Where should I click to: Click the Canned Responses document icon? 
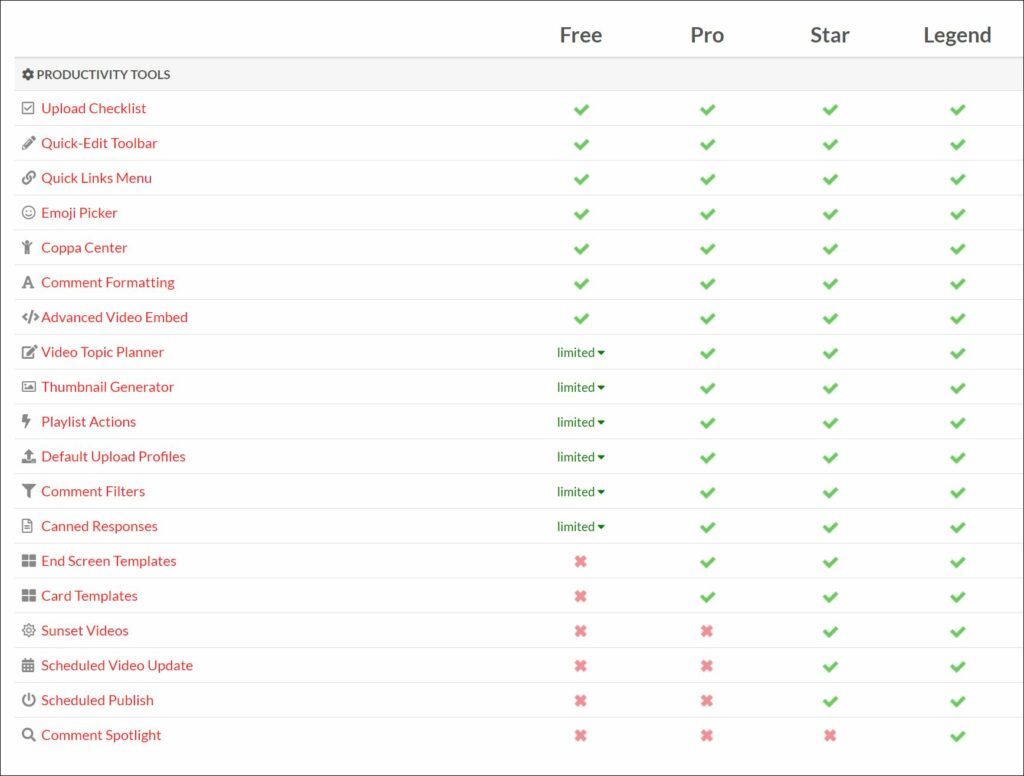pyautogui.click(x=27, y=526)
